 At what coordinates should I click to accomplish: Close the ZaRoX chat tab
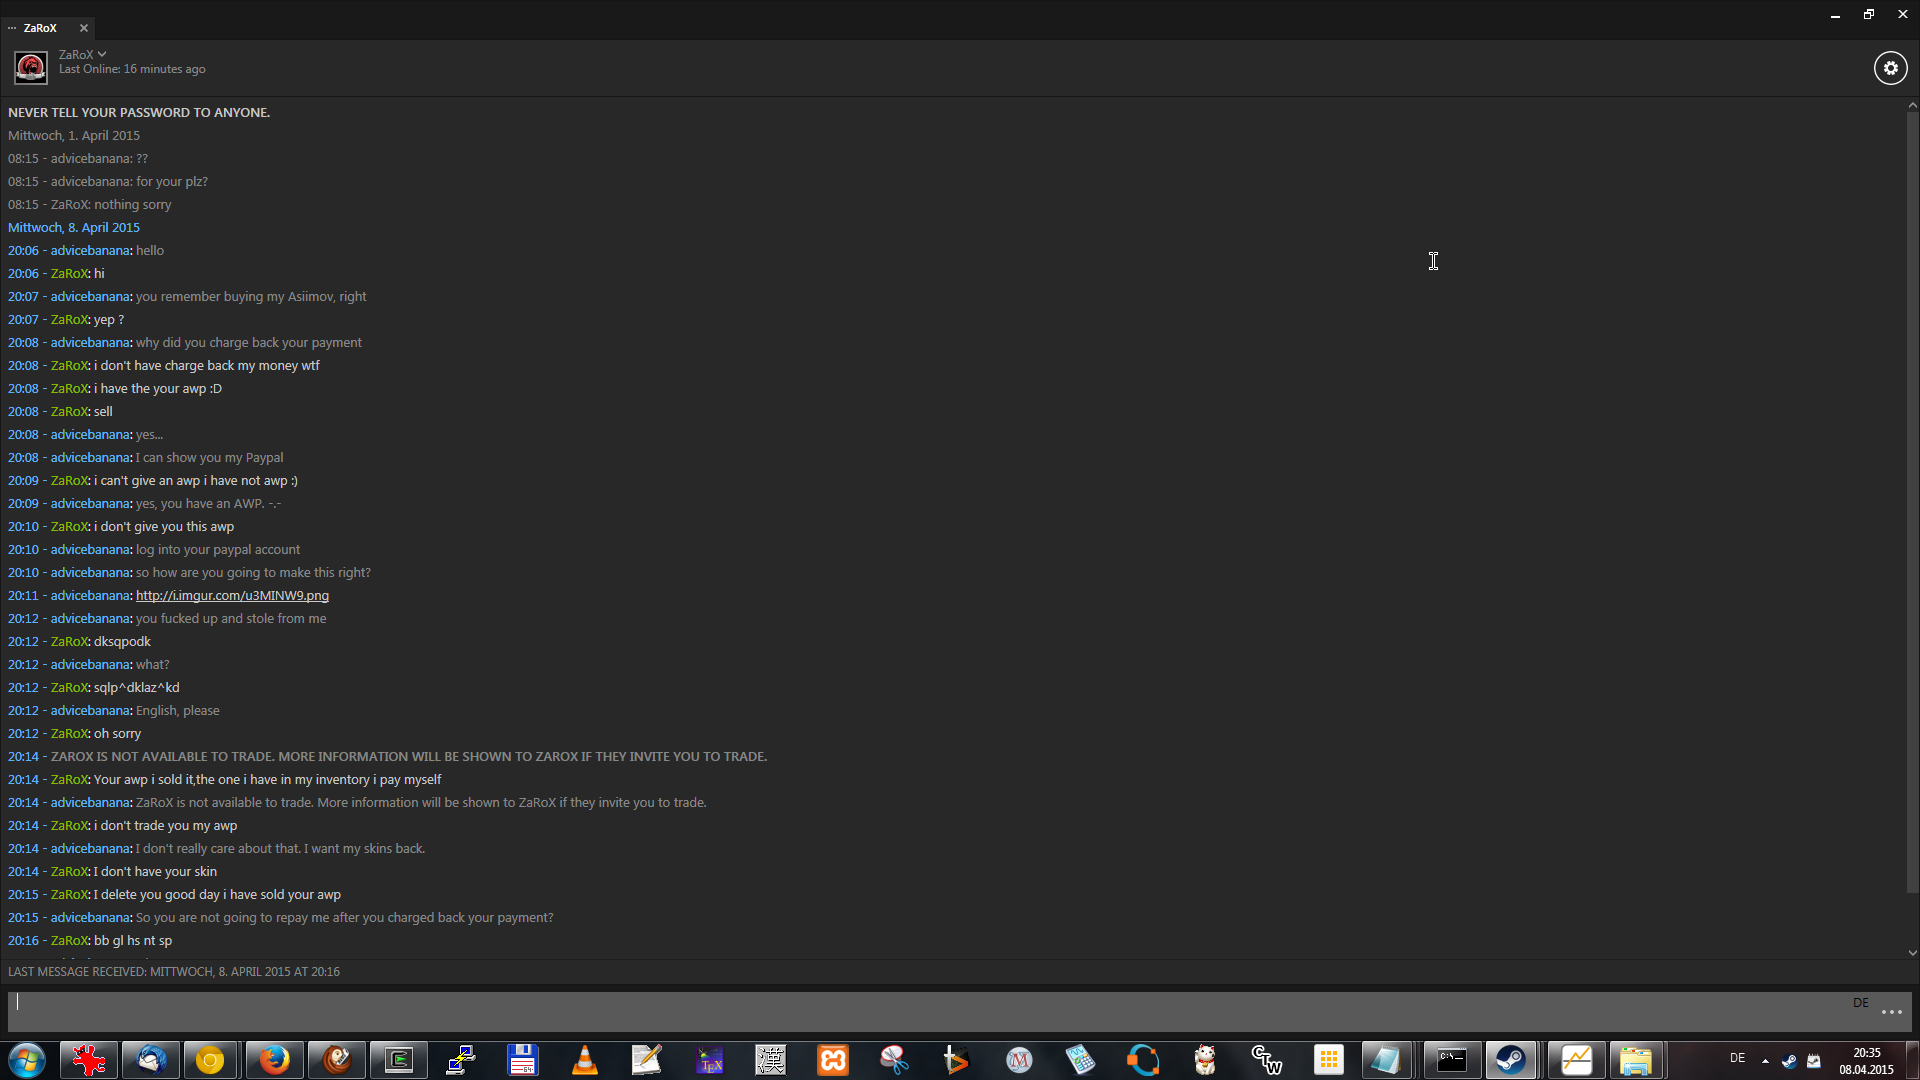coord(84,28)
